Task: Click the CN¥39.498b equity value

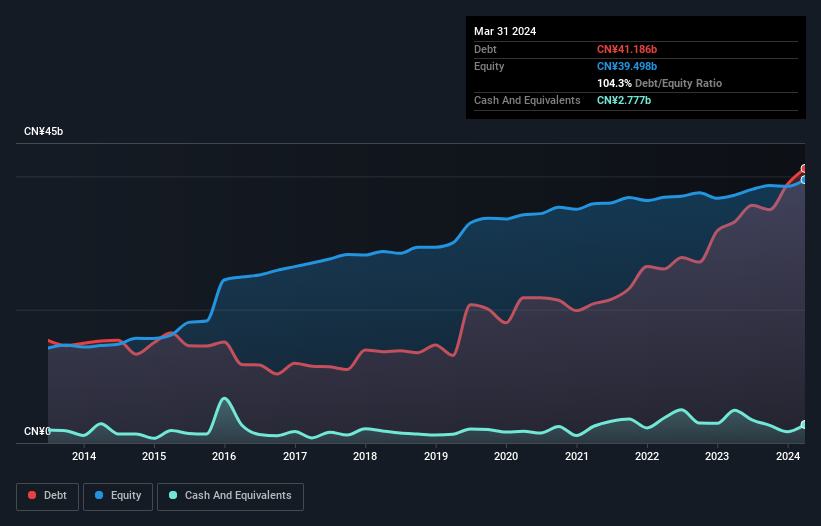Action: [627, 66]
